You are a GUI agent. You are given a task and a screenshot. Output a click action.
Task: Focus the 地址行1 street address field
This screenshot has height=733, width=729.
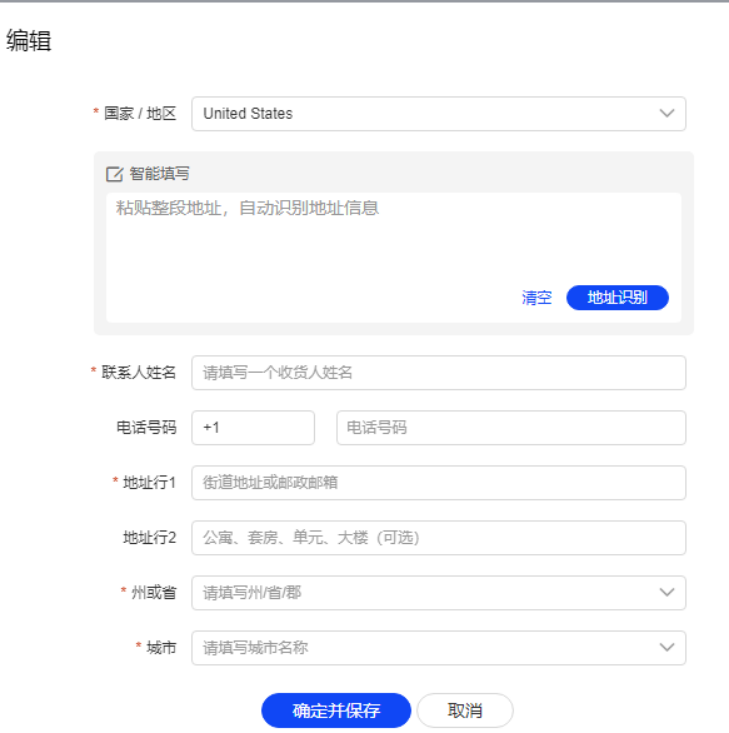(438, 483)
